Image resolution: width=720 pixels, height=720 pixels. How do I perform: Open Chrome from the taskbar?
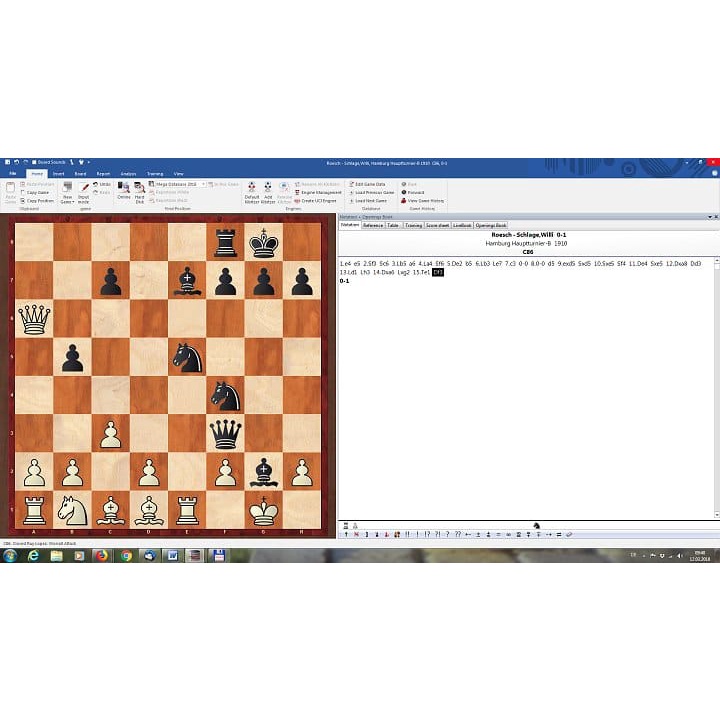(x=126, y=556)
